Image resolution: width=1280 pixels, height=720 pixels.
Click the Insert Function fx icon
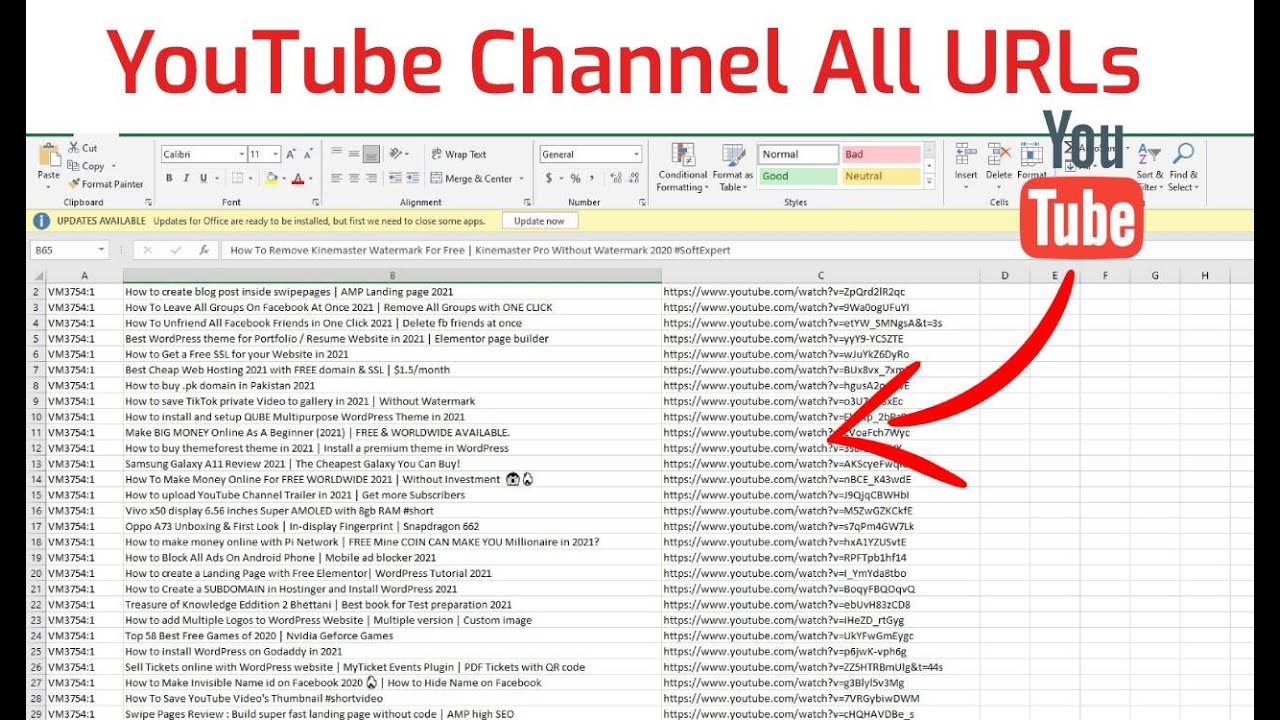[204, 250]
